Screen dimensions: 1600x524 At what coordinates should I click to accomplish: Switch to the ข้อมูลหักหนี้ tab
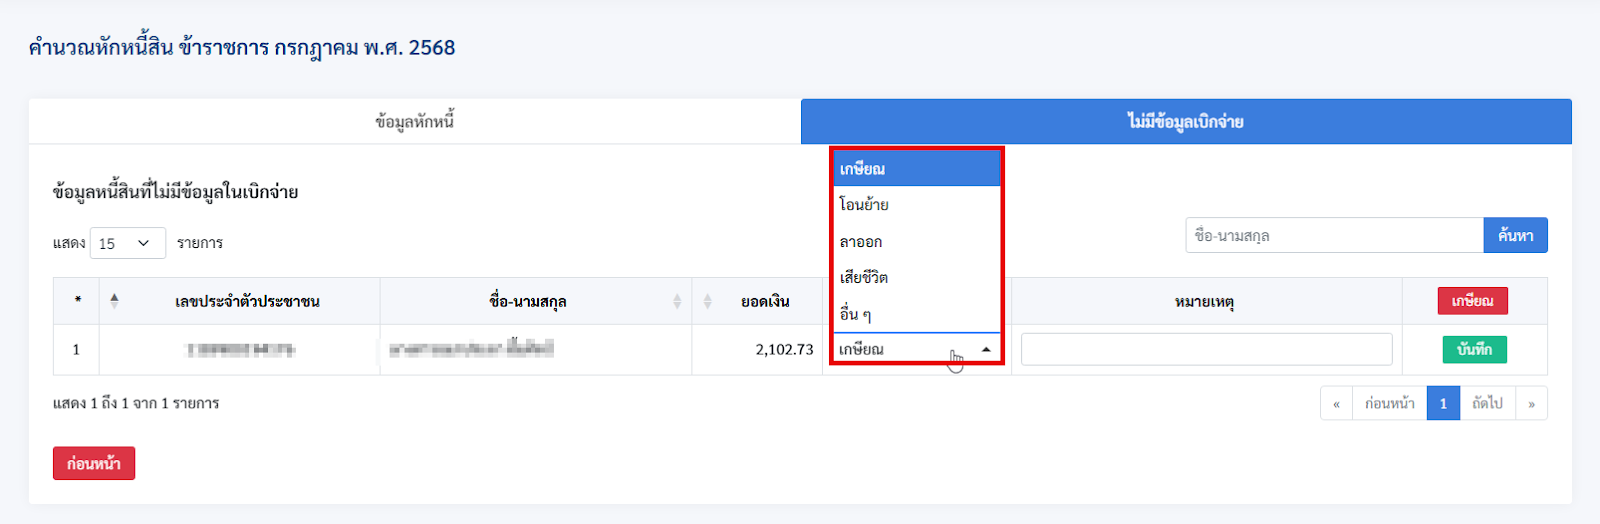click(415, 122)
